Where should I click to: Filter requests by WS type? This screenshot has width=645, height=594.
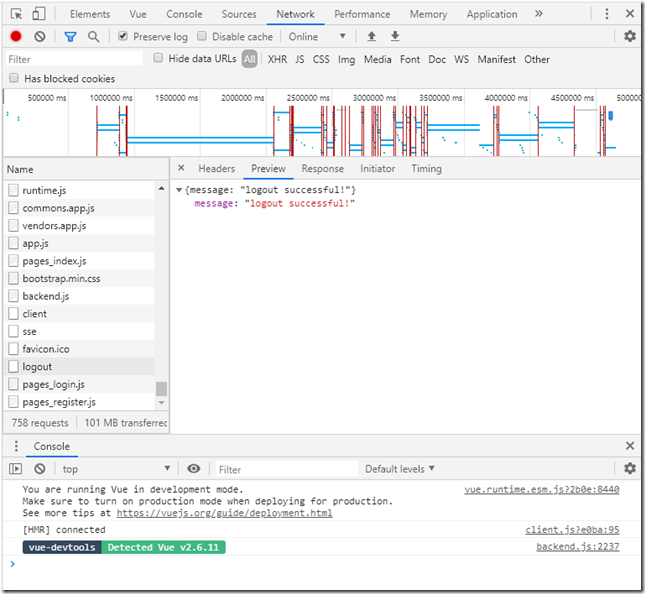point(461,59)
